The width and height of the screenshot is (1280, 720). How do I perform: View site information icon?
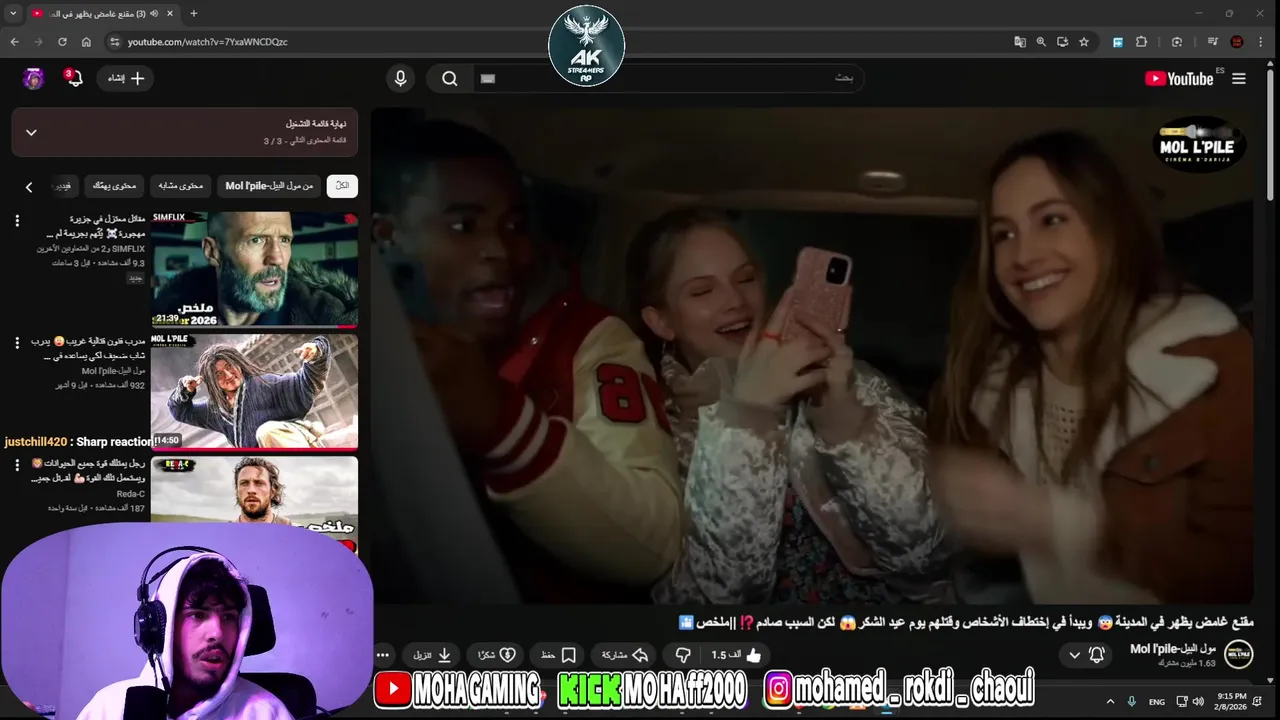pyautogui.click(x=114, y=42)
